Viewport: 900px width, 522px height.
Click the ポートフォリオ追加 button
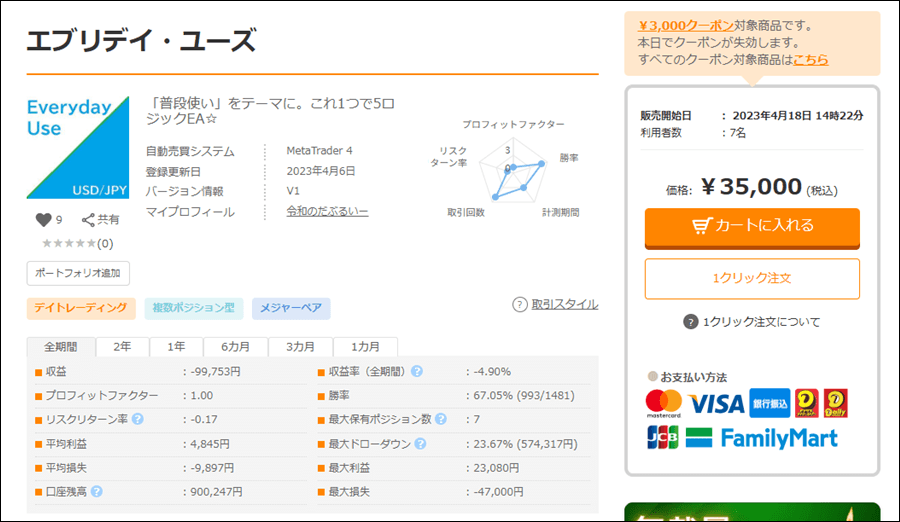pos(78,273)
